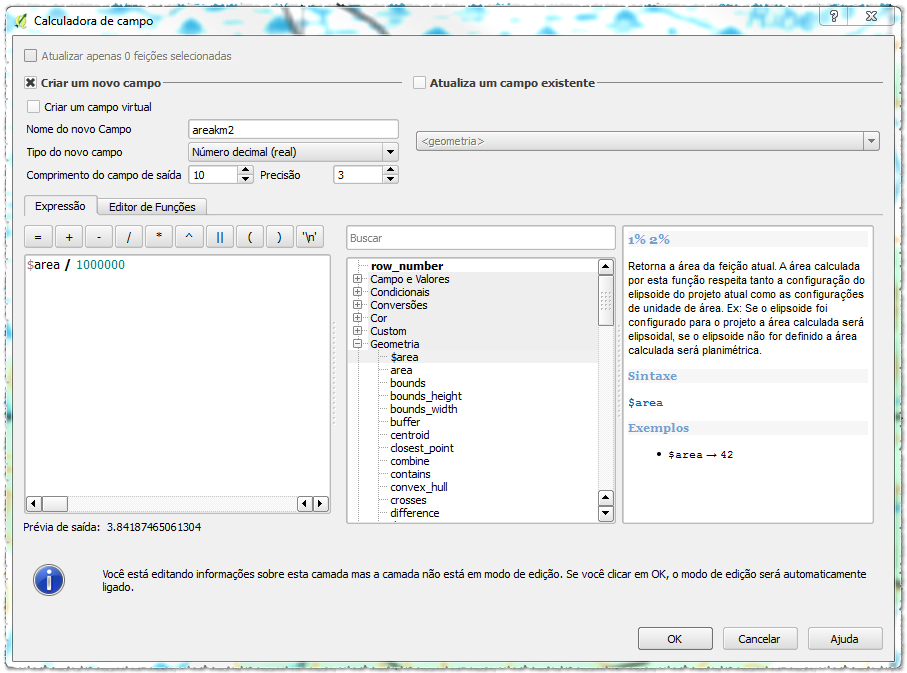Collapse the 'Geometria' function group
Screen dimensions: 907x673
click(x=357, y=344)
